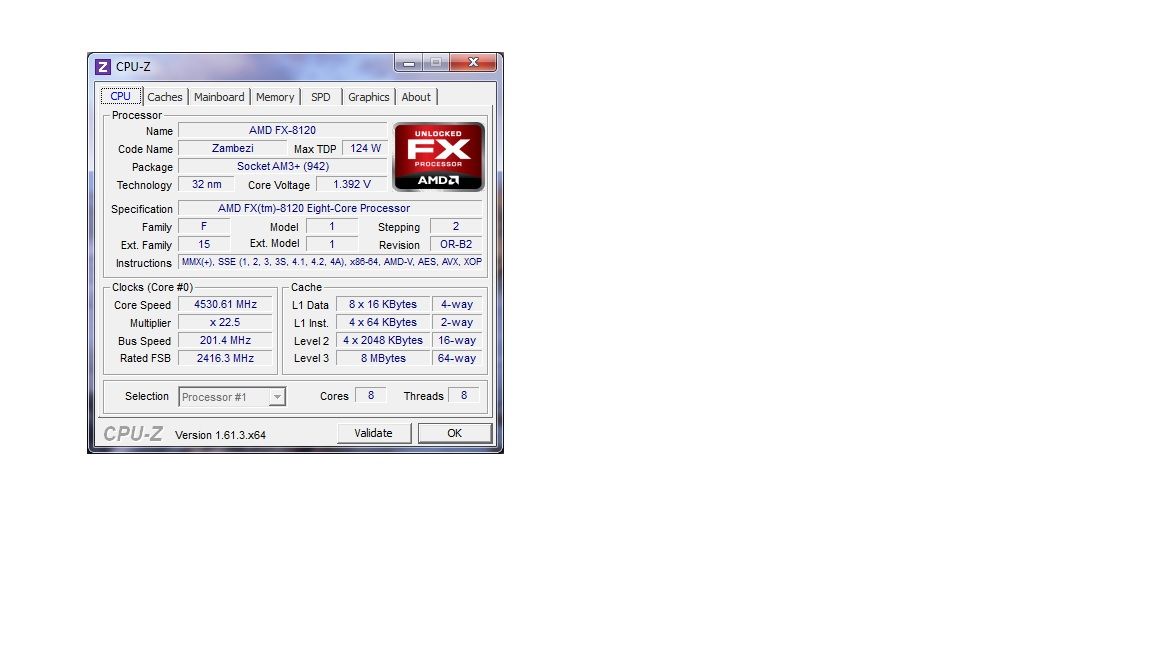
Task: Click the Version 1.61.3.x64 text
Action: tap(220, 435)
